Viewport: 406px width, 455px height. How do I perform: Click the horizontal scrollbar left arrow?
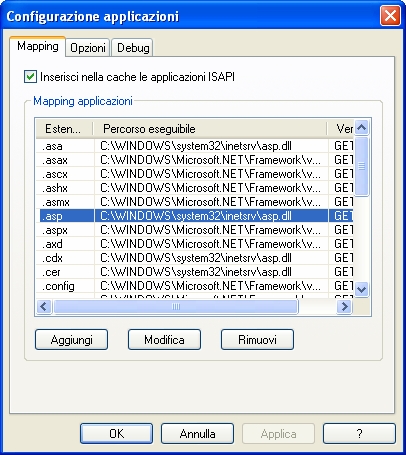point(44,306)
